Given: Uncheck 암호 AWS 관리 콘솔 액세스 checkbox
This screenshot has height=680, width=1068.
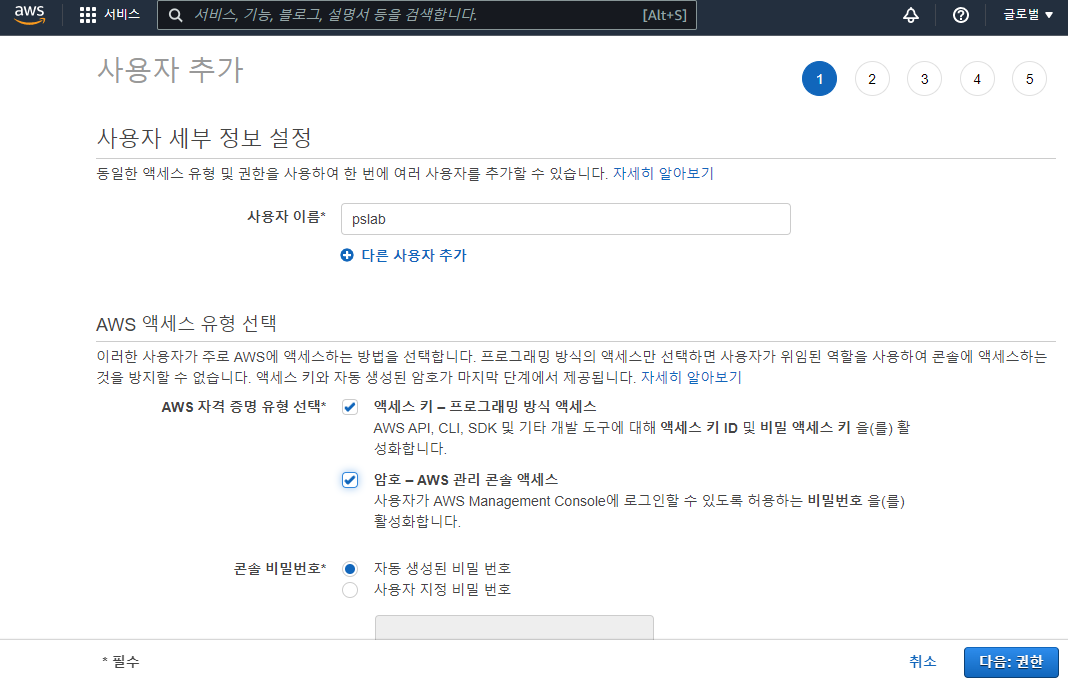Looking at the screenshot, I should click(x=349, y=480).
